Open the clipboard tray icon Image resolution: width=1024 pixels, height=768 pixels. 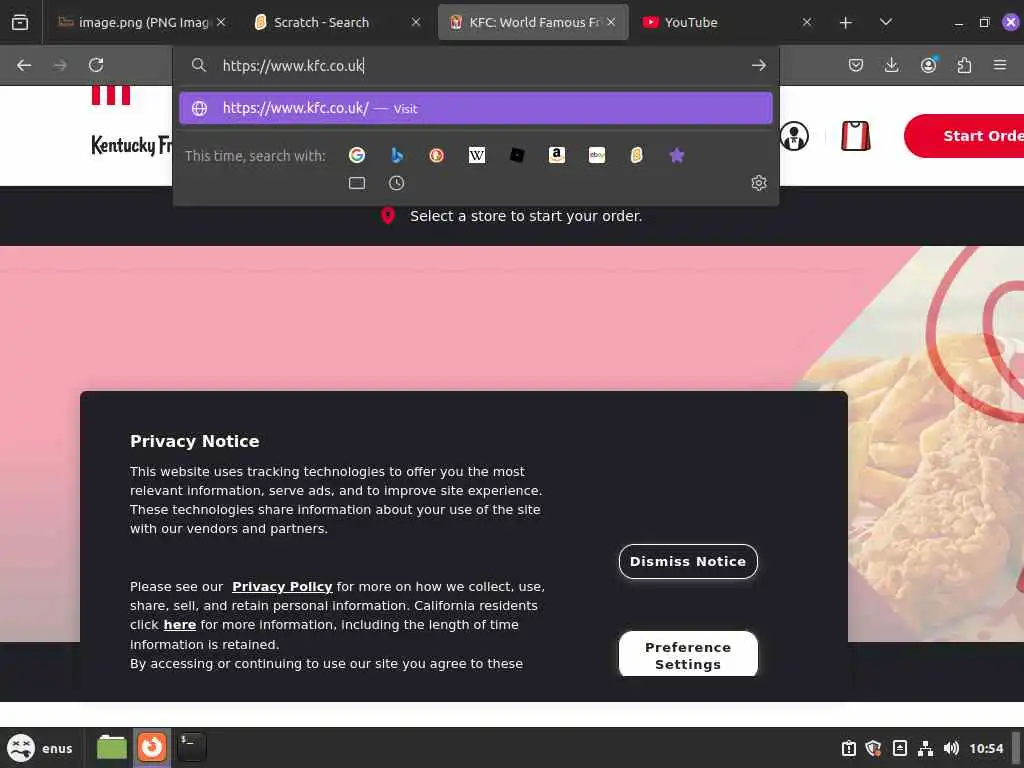point(848,748)
